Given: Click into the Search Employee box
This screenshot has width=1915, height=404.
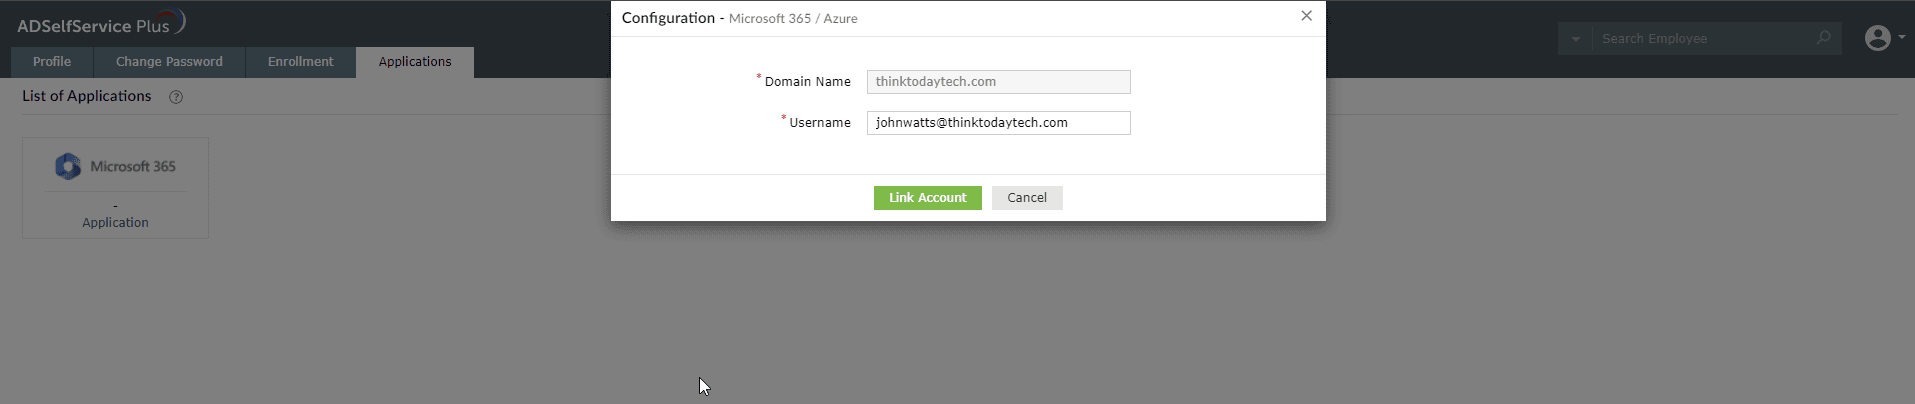Looking at the screenshot, I should (x=1700, y=39).
